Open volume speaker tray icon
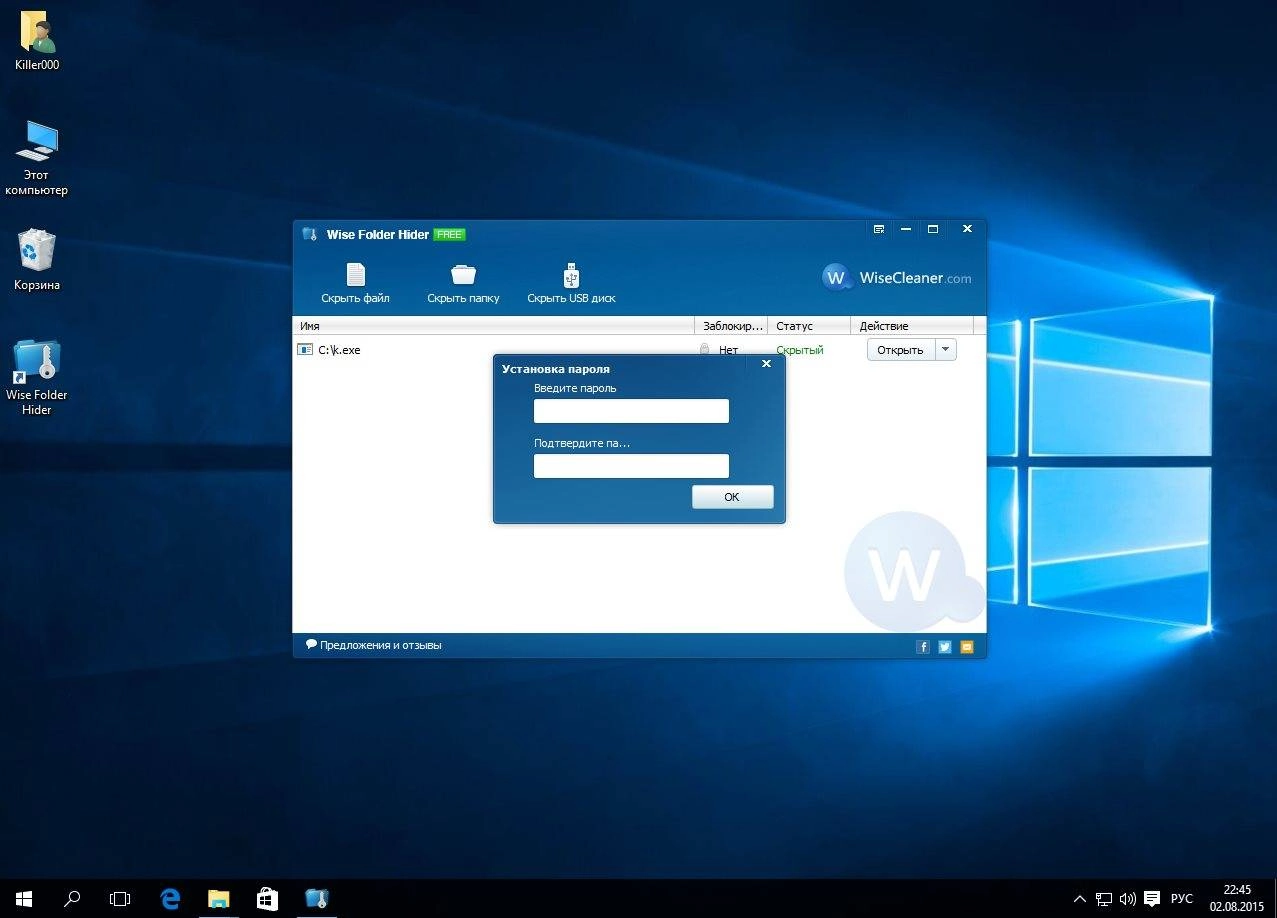The height and width of the screenshot is (918, 1277). click(x=1128, y=899)
